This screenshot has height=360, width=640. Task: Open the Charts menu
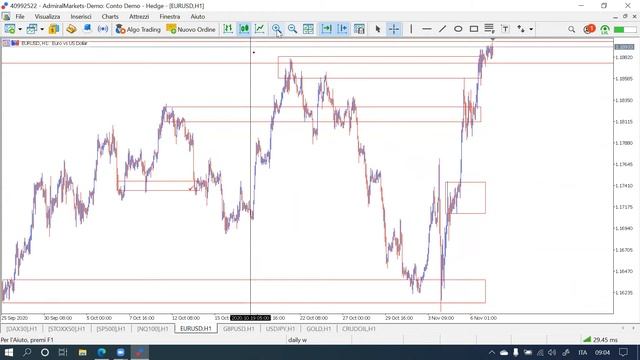110,17
